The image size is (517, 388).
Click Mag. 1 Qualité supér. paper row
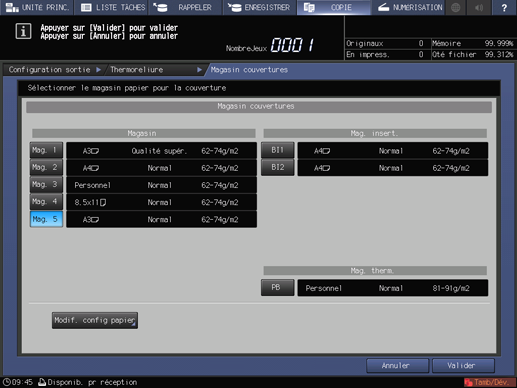161,151
